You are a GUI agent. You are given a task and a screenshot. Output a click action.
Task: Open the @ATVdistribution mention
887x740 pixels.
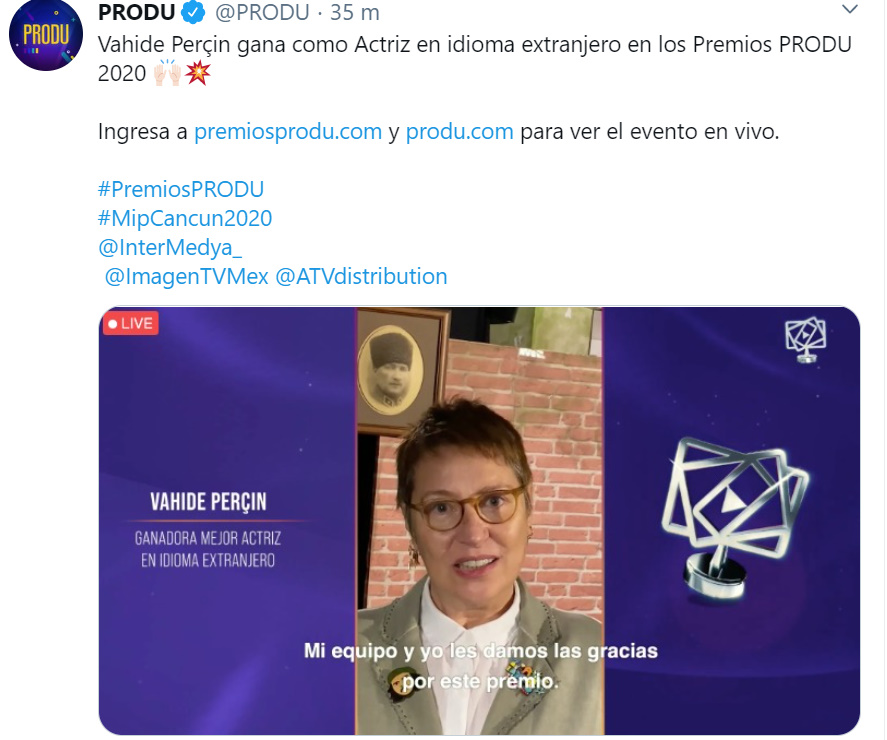click(x=361, y=277)
